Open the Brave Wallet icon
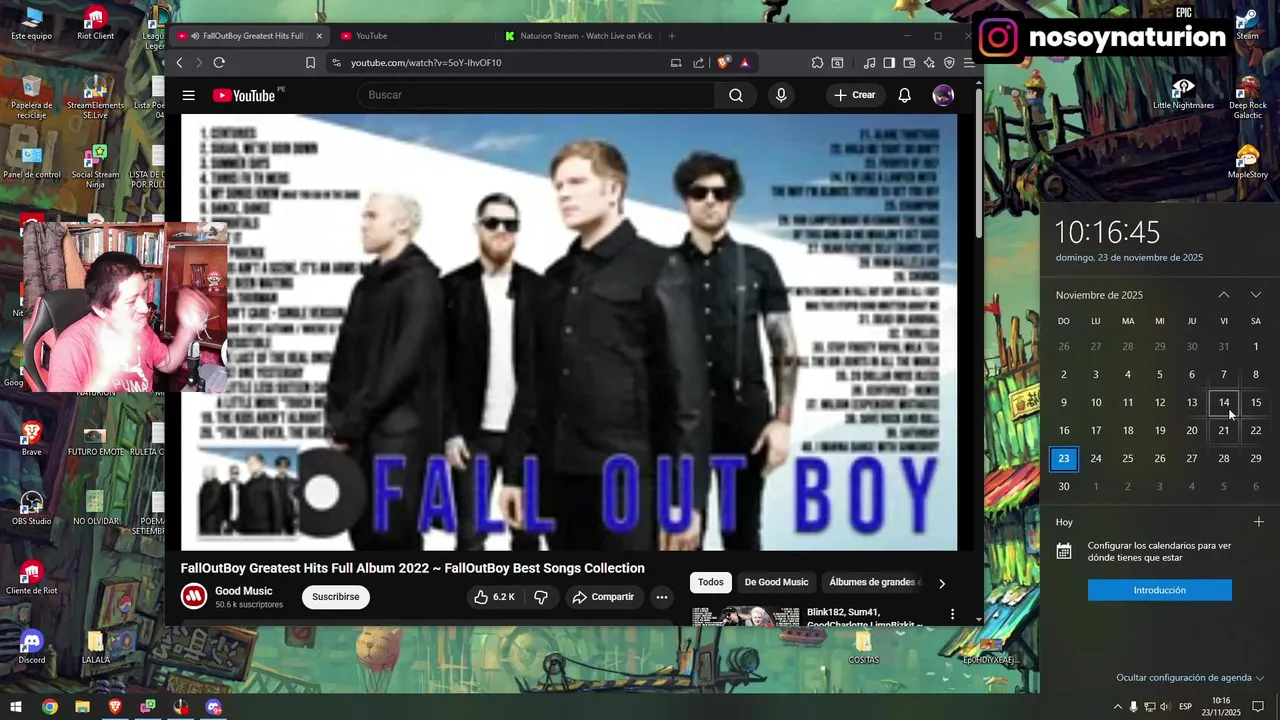The width and height of the screenshot is (1280, 720). 909,63
